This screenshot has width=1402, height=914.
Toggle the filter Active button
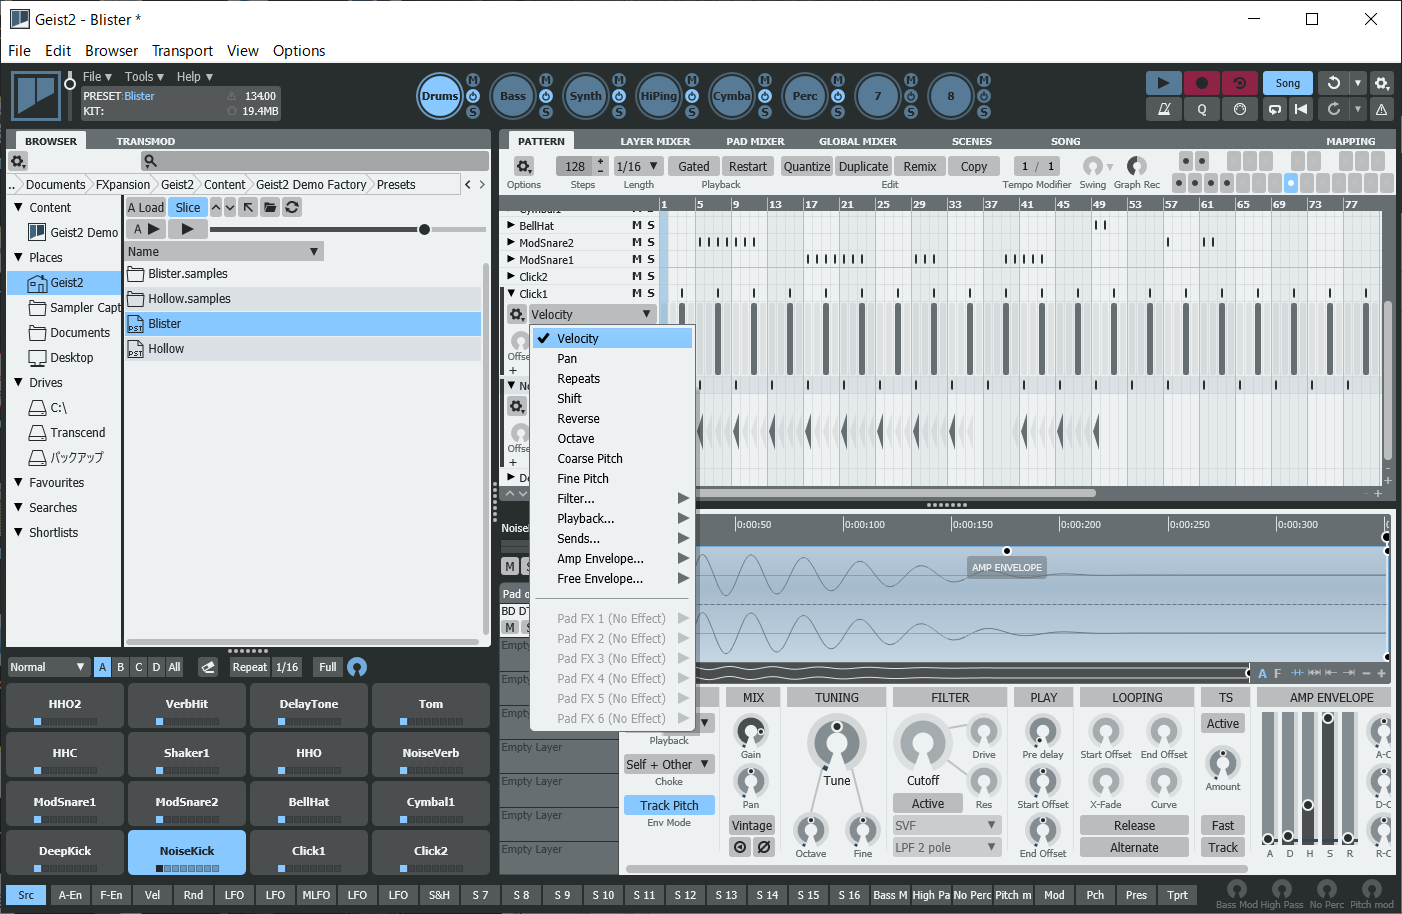point(928,803)
